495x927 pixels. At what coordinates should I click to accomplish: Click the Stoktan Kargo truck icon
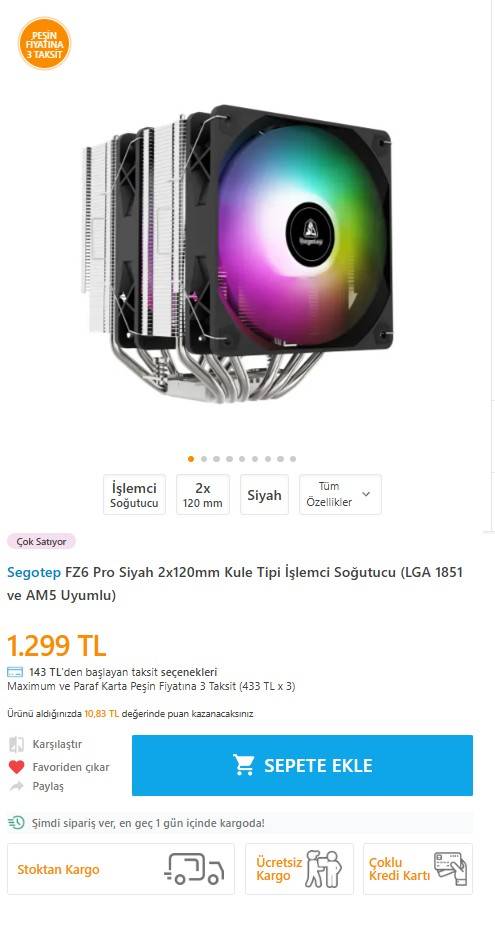pos(195,868)
